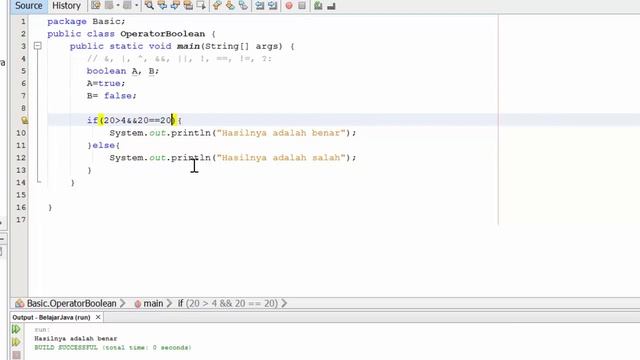This screenshot has width=640, height=360.
Task: Click the commented operators line 4
Action: click(179, 58)
